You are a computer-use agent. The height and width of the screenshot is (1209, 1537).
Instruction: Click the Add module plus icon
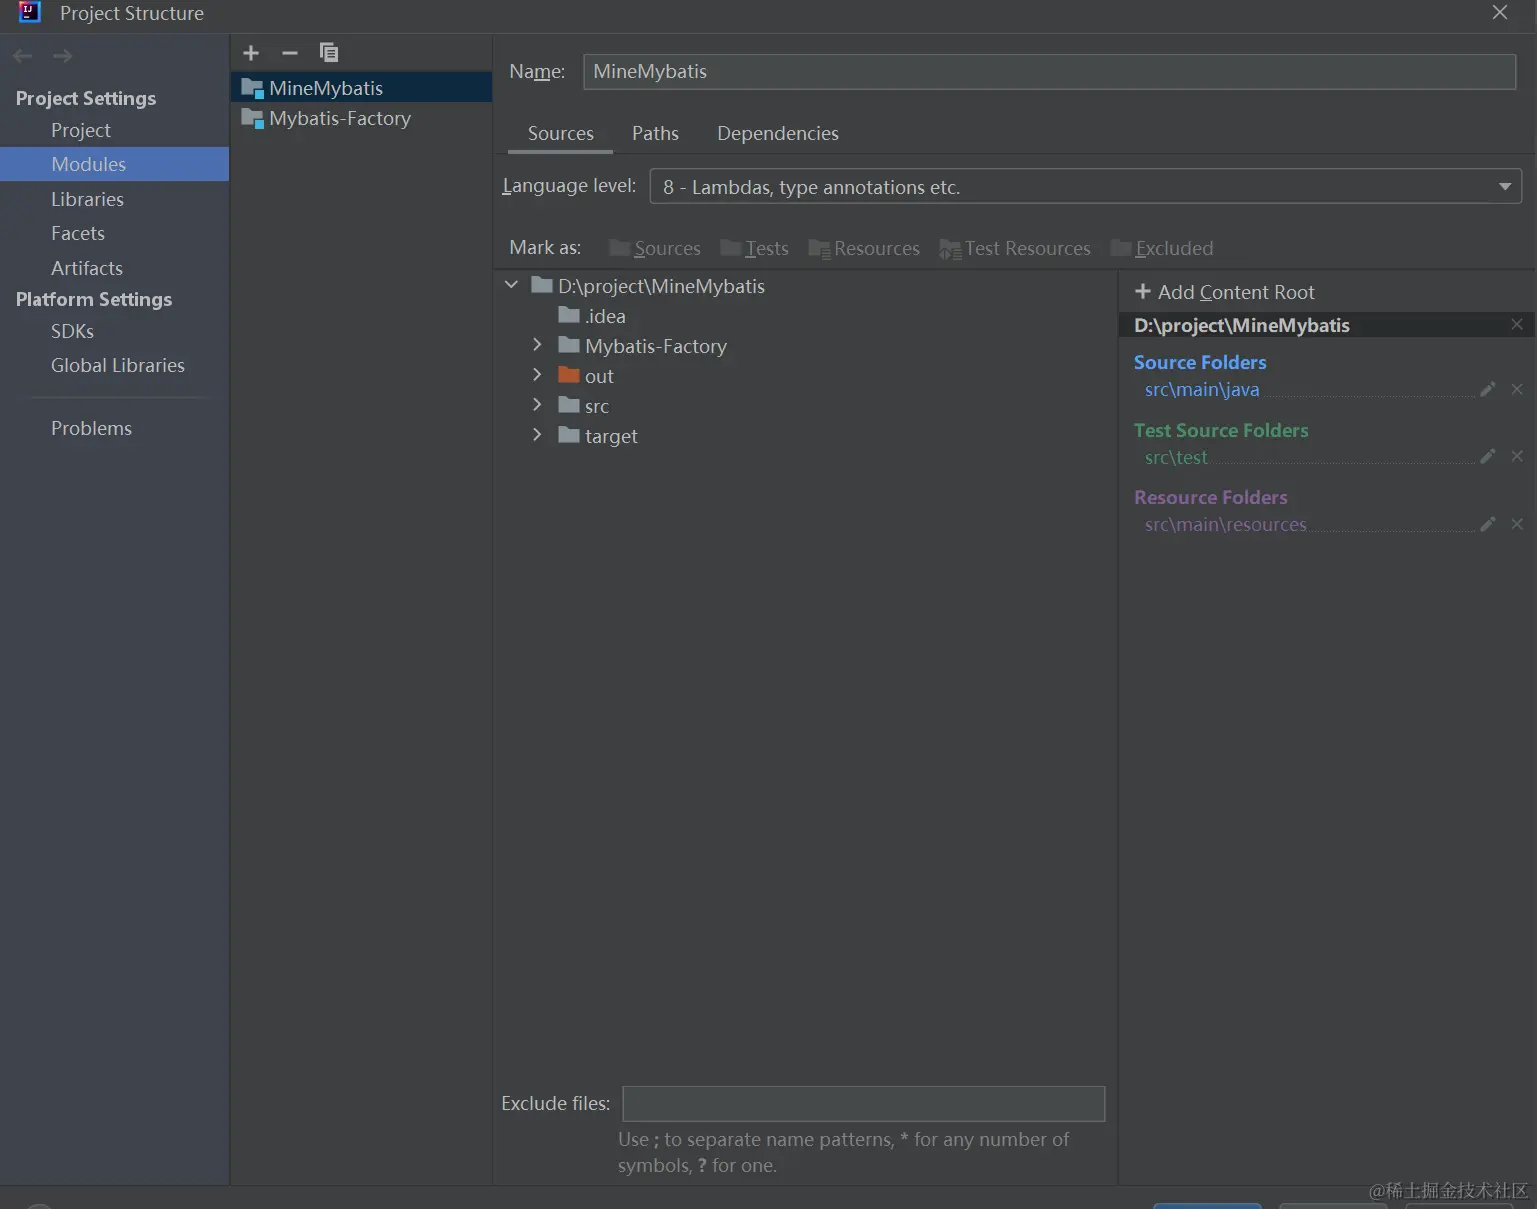click(x=251, y=53)
